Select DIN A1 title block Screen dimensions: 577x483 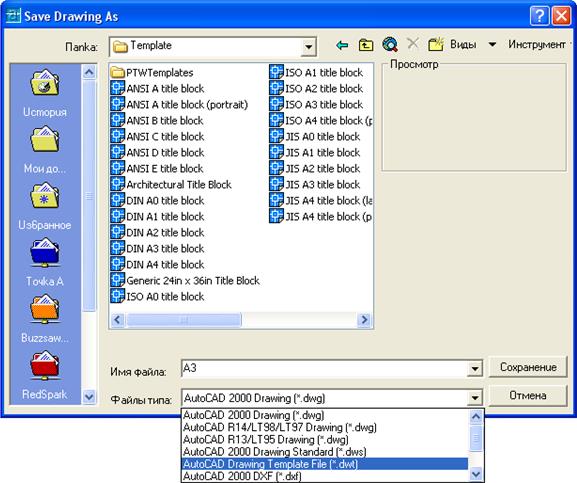pos(157,216)
